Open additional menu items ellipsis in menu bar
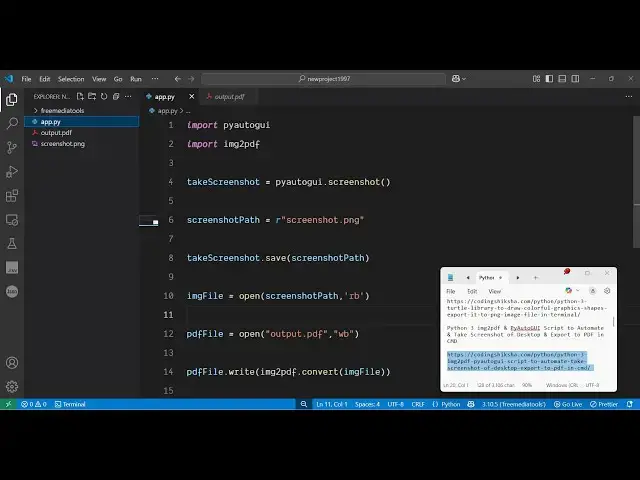 tap(155, 79)
